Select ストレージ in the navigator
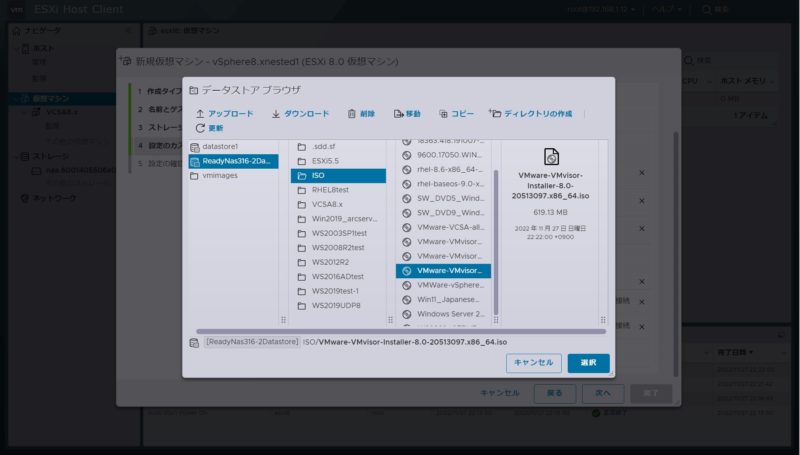The image size is (800, 455). [50, 157]
